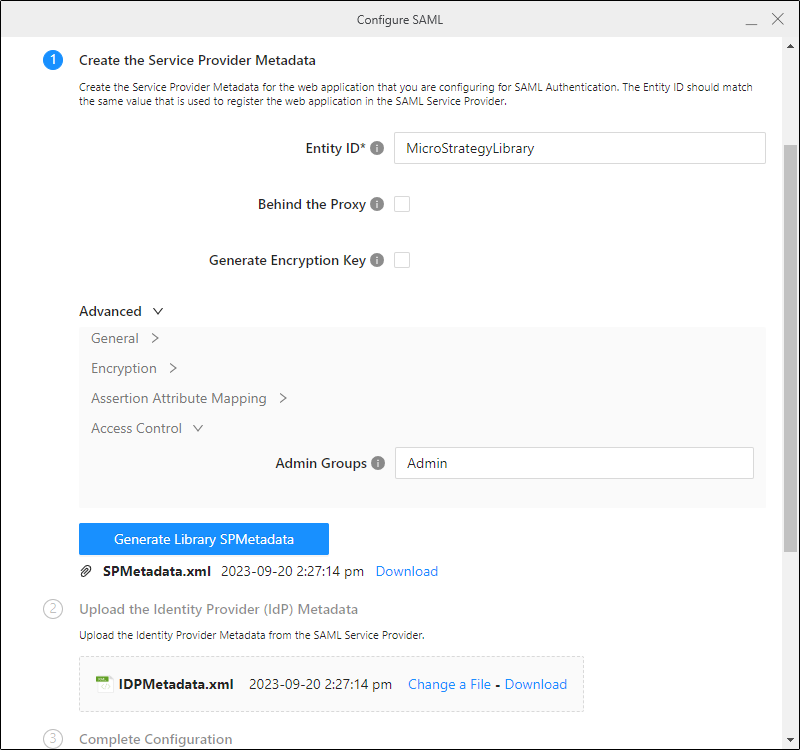Click the Entity ID text field

click(x=579, y=148)
